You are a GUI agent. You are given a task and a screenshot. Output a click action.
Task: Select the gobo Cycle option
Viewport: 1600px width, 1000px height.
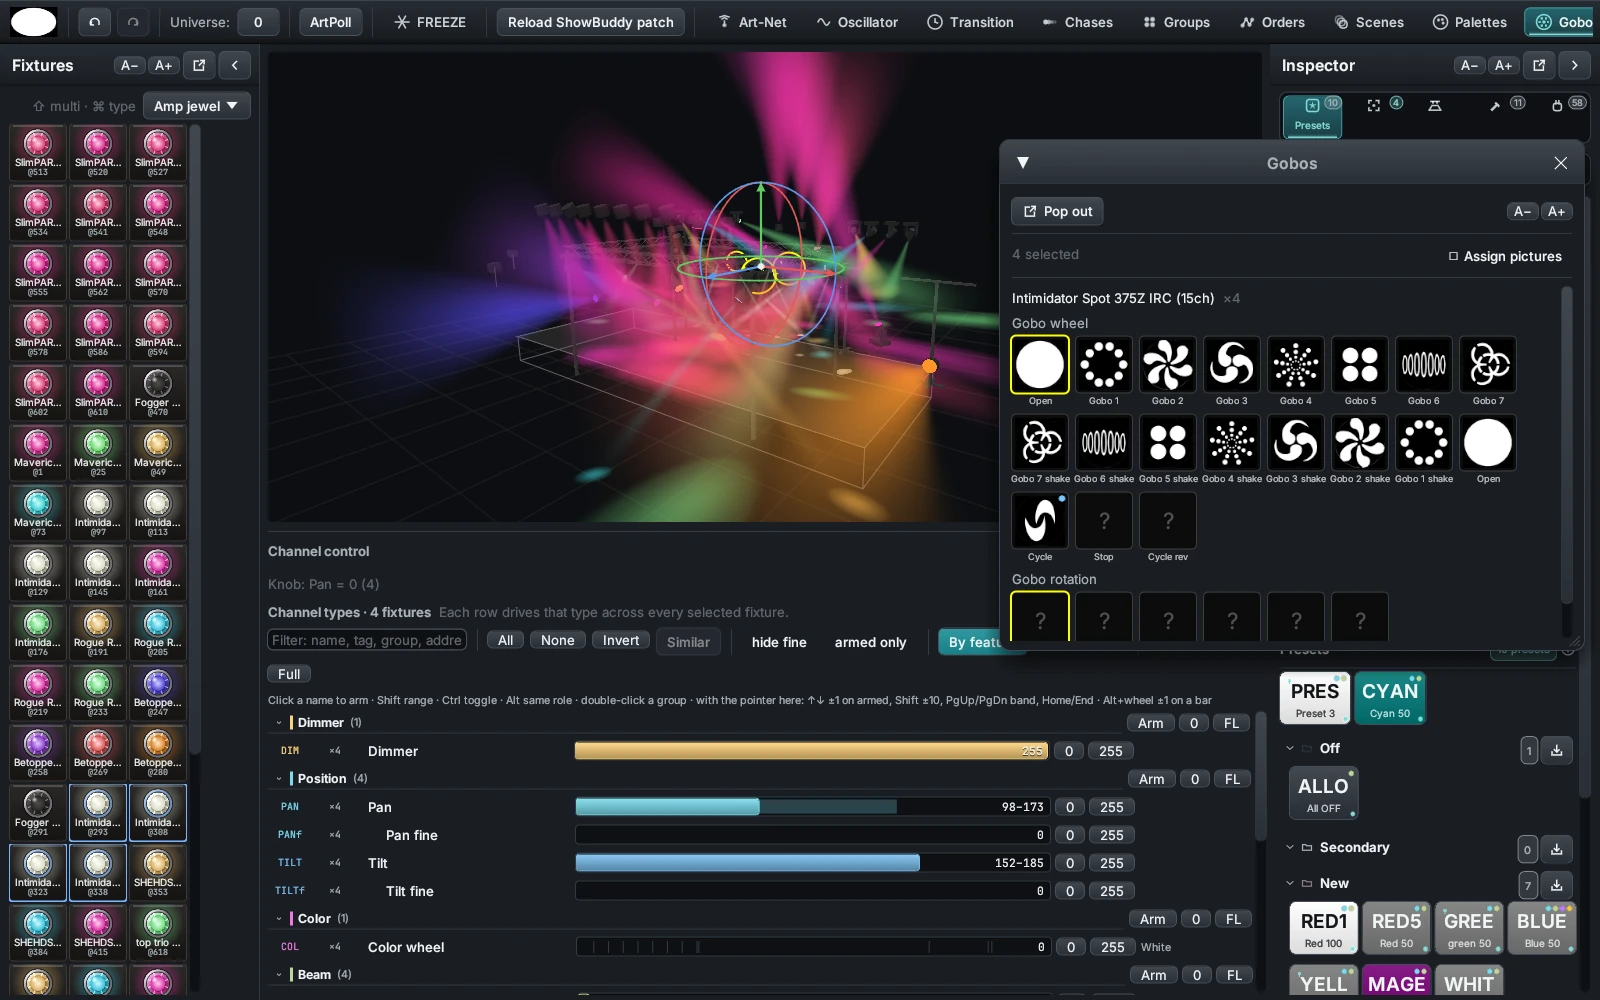(1040, 520)
